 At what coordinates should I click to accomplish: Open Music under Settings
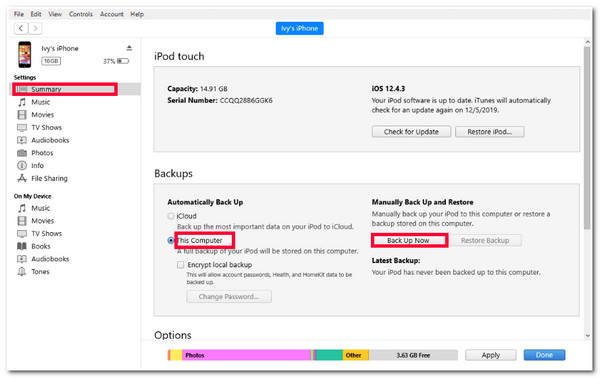[x=41, y=102]
